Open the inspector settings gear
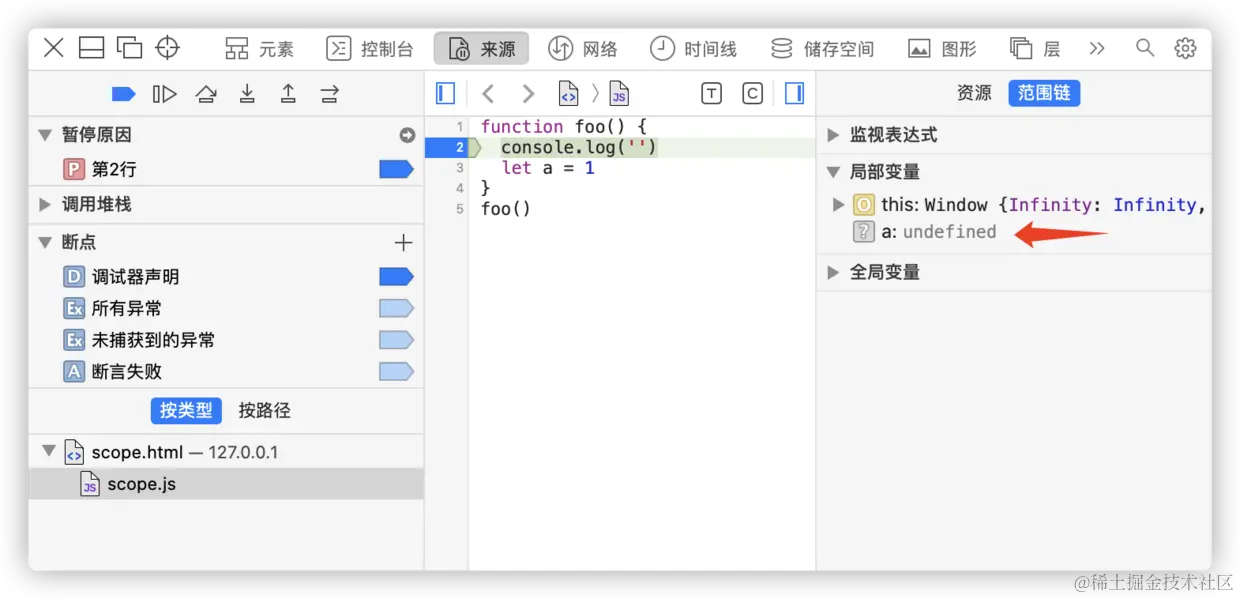Screen dimensions: 1240x599 tap(1185, 47)
